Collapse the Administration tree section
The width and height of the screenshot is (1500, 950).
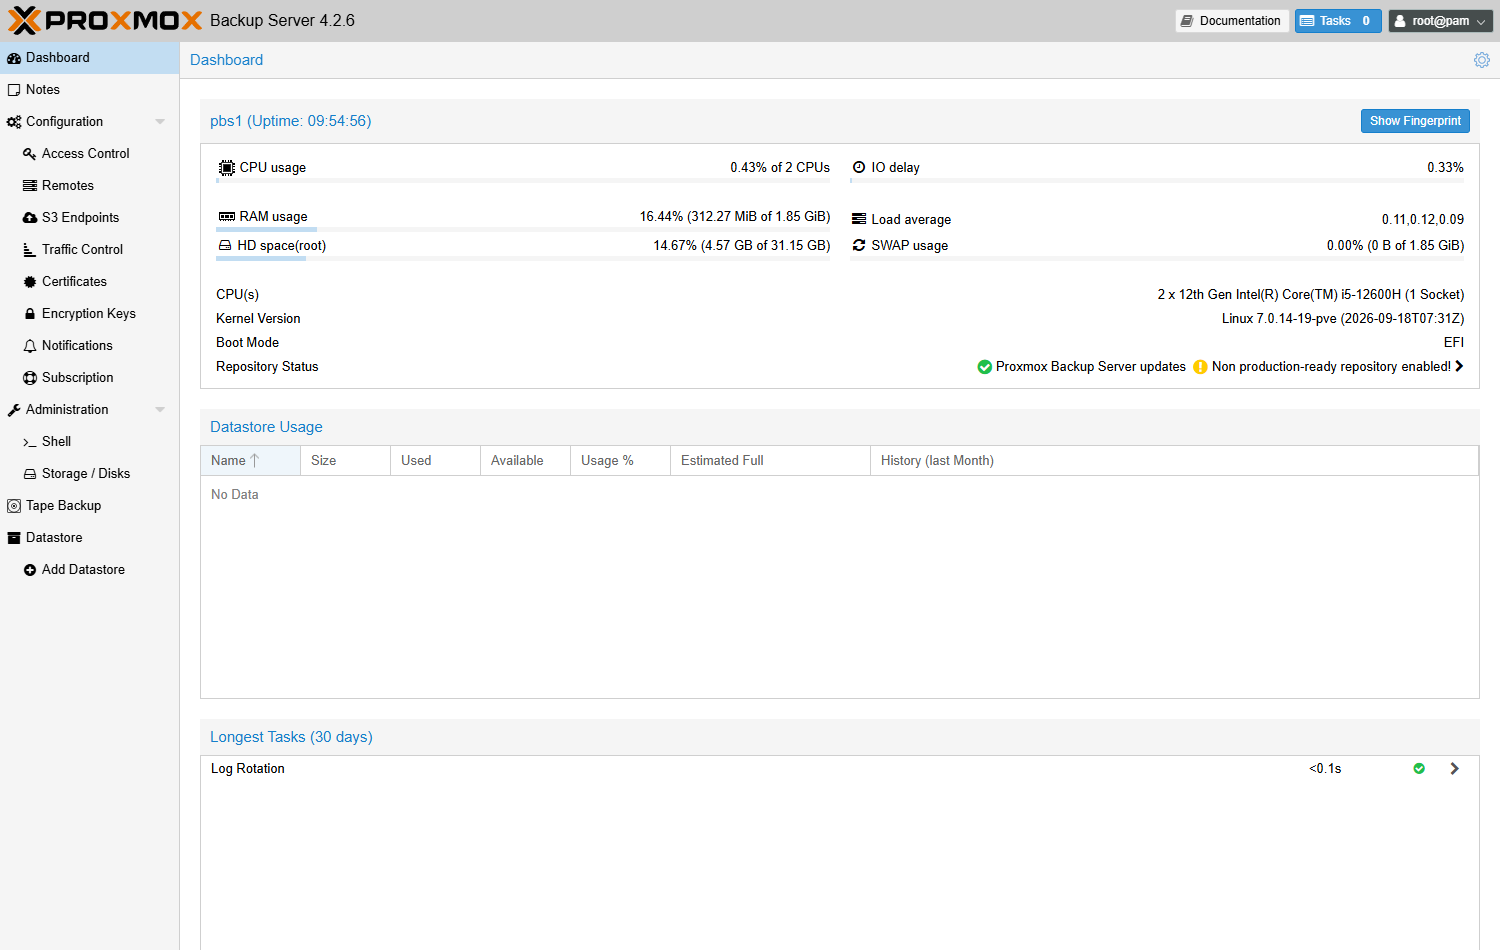160,410
